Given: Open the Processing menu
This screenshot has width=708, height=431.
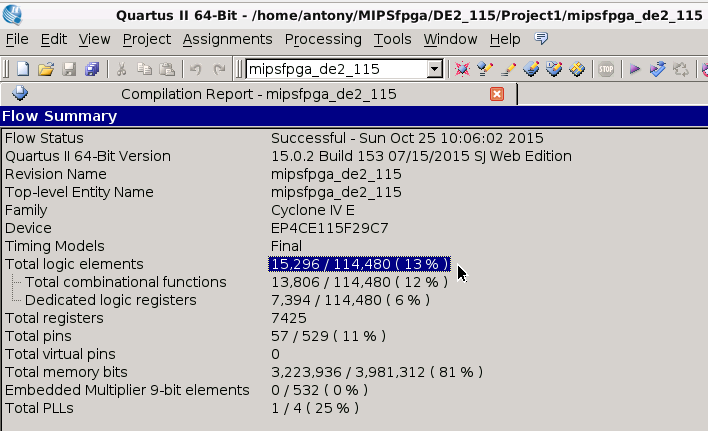Looking at the screenshot, I should (x=323, y=39).
